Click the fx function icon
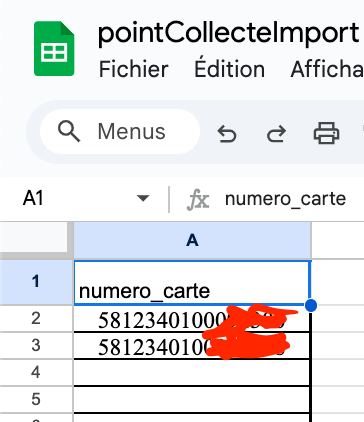 coord(198,200)
